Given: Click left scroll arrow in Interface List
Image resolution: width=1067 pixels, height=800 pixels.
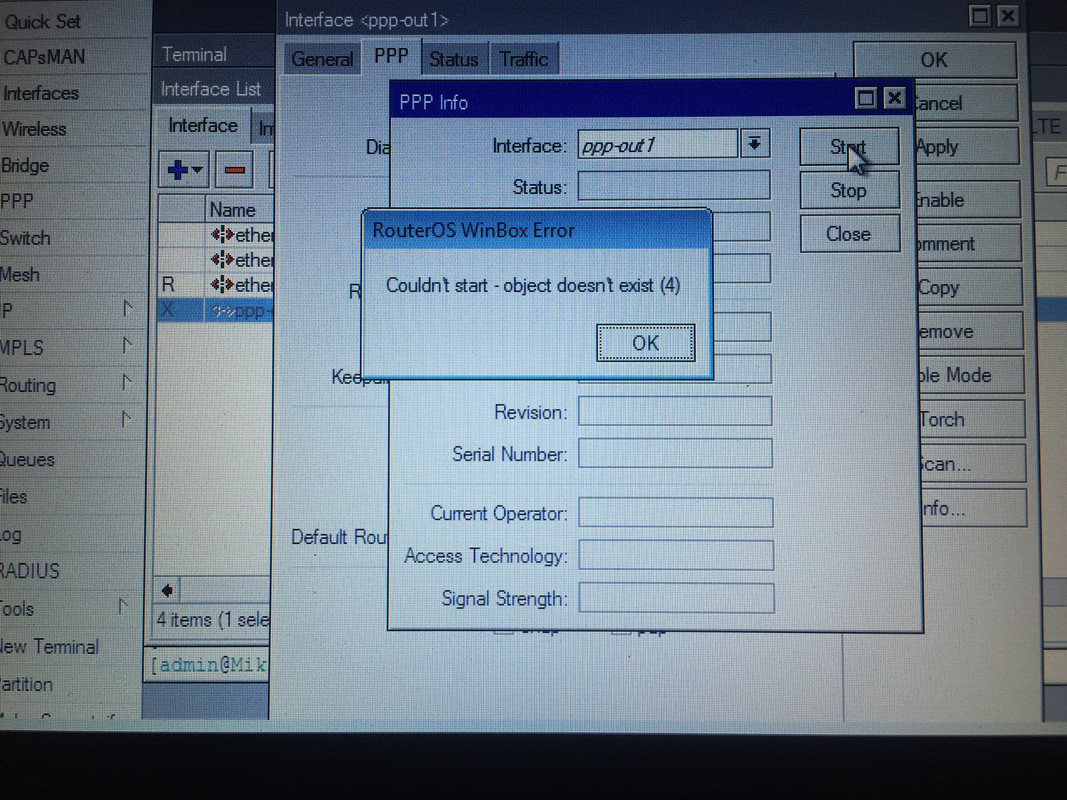Looking at the screenshot, I should (x=167, y=590).
